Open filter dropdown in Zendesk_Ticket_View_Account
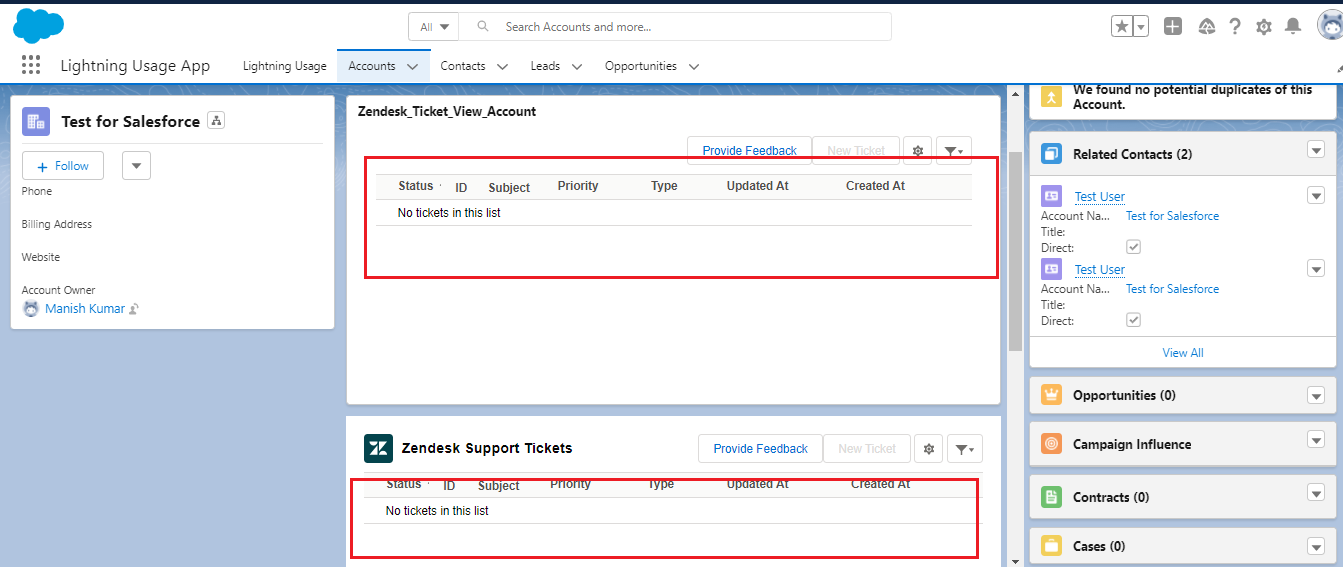This screenshot has width=1343, height=567. [x=953, y=151]
